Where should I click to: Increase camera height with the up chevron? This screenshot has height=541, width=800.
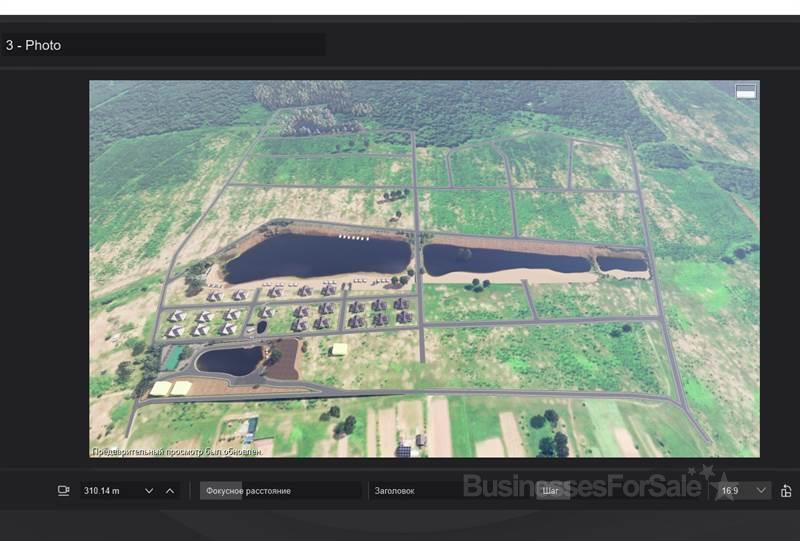tap(170, 491)
